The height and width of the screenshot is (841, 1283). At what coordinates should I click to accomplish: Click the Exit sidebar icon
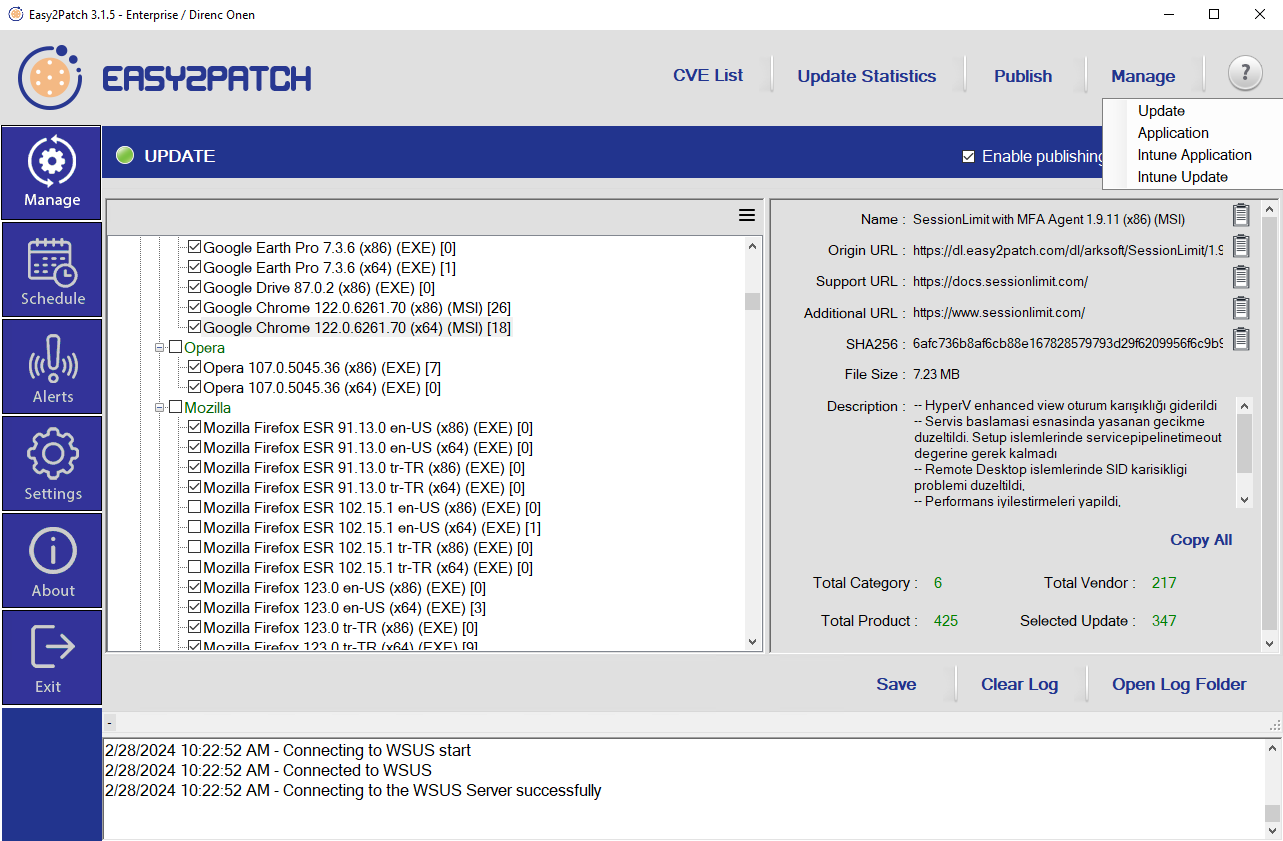52,658
